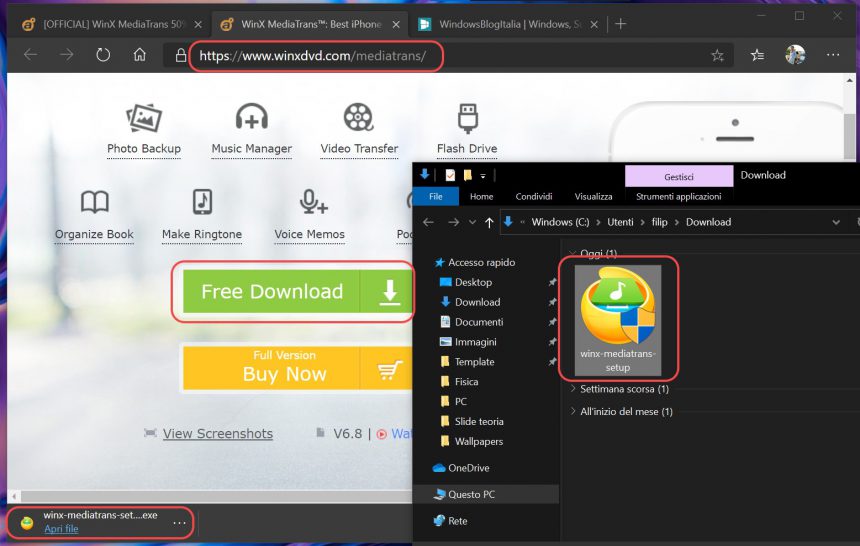Viewport: 860px width, 546px height.
Task: Click the Voice Memos microphone icon
Action: coord(313,202)
